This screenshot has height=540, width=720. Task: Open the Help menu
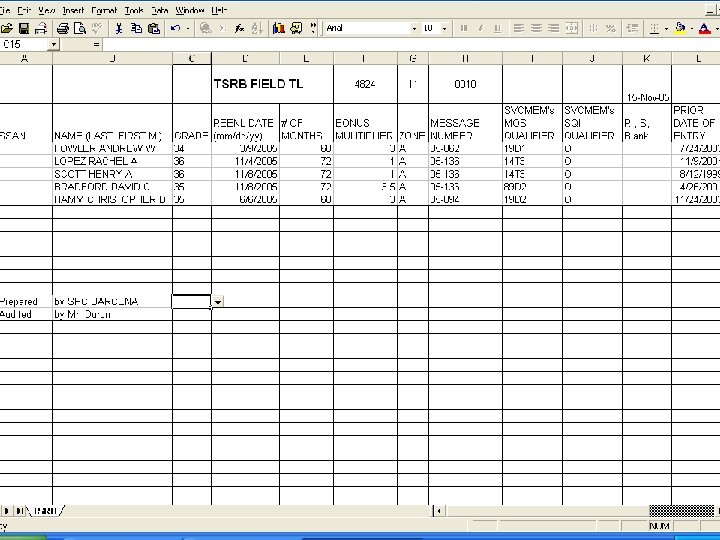tap(219, 10)
